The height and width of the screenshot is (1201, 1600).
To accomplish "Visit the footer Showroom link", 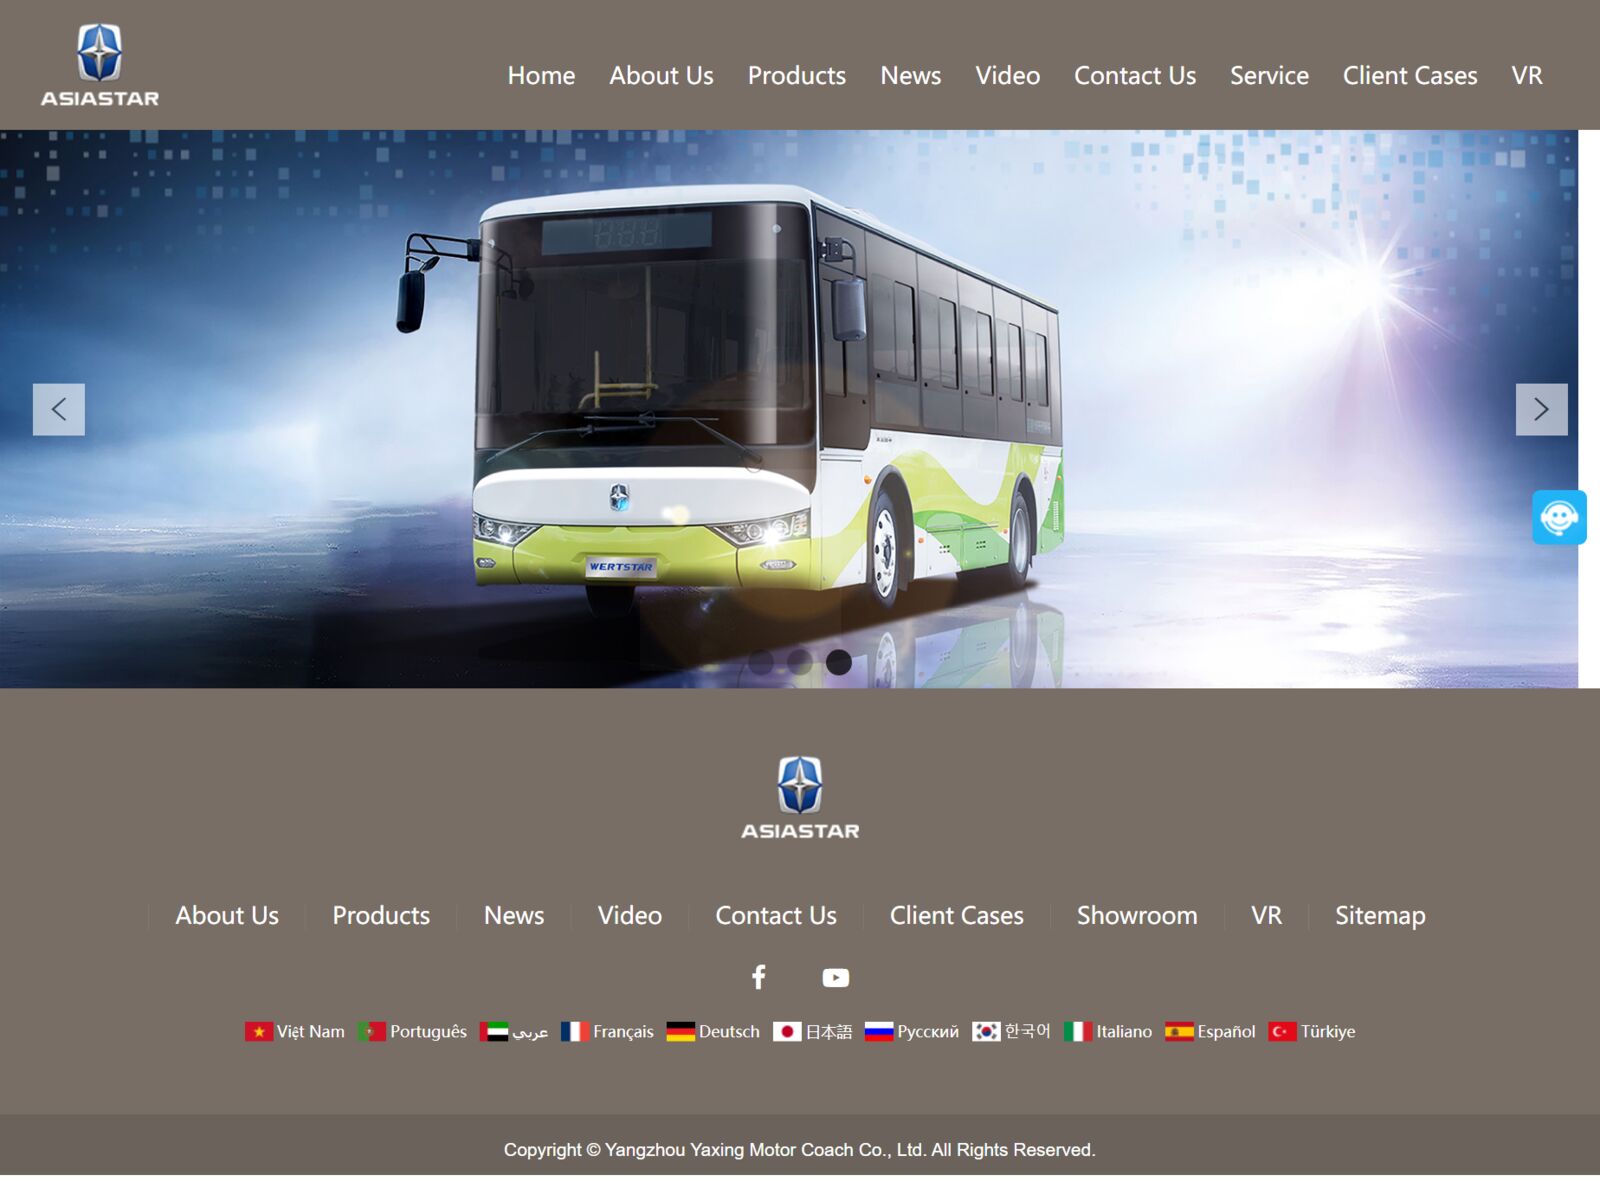I will (x=1137, y=915).
